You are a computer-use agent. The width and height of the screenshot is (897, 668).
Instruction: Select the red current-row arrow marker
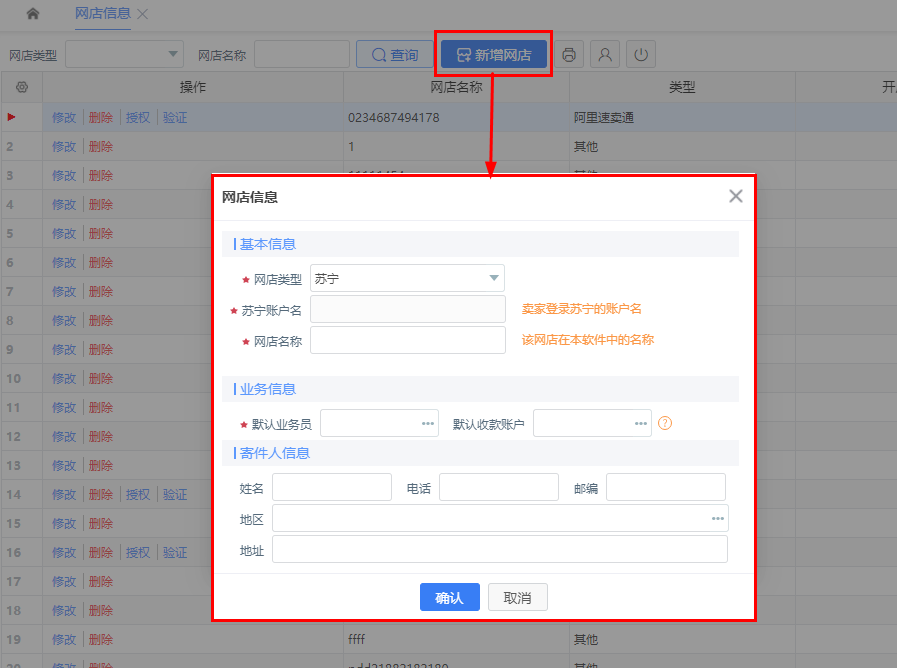click(11, 117)
